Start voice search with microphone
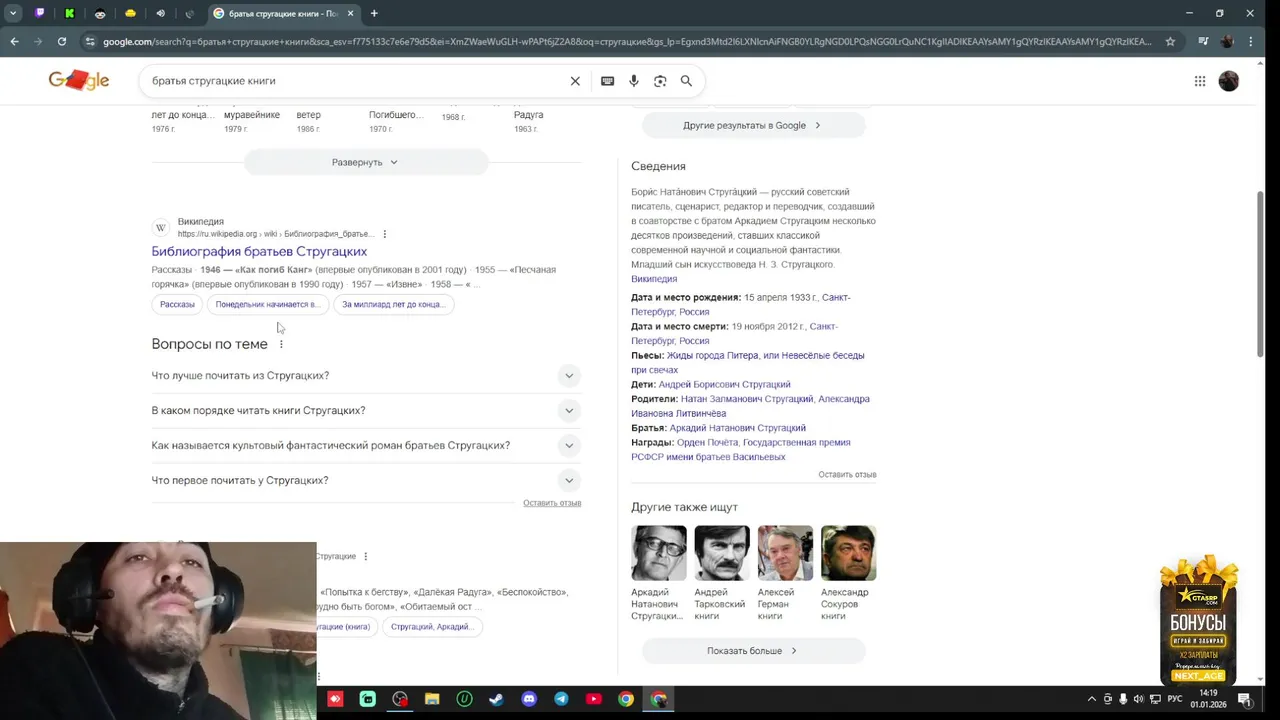This screenshot has height=720, width=1280. pos(634,81)
